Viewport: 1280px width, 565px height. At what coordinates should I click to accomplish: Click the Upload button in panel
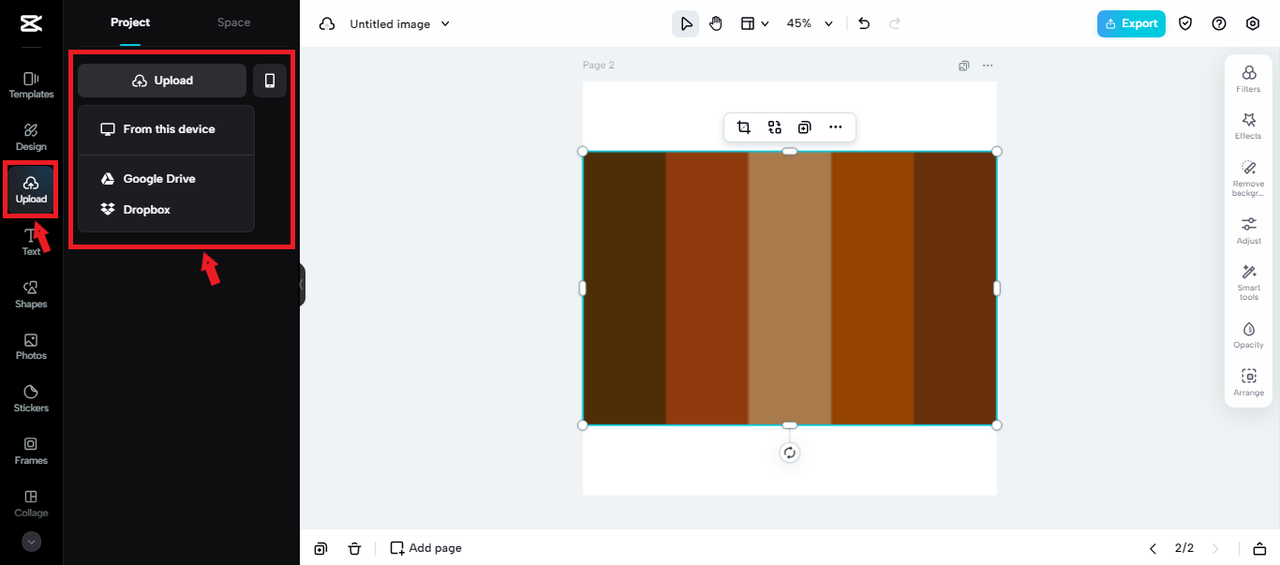(x=162, y=80)
